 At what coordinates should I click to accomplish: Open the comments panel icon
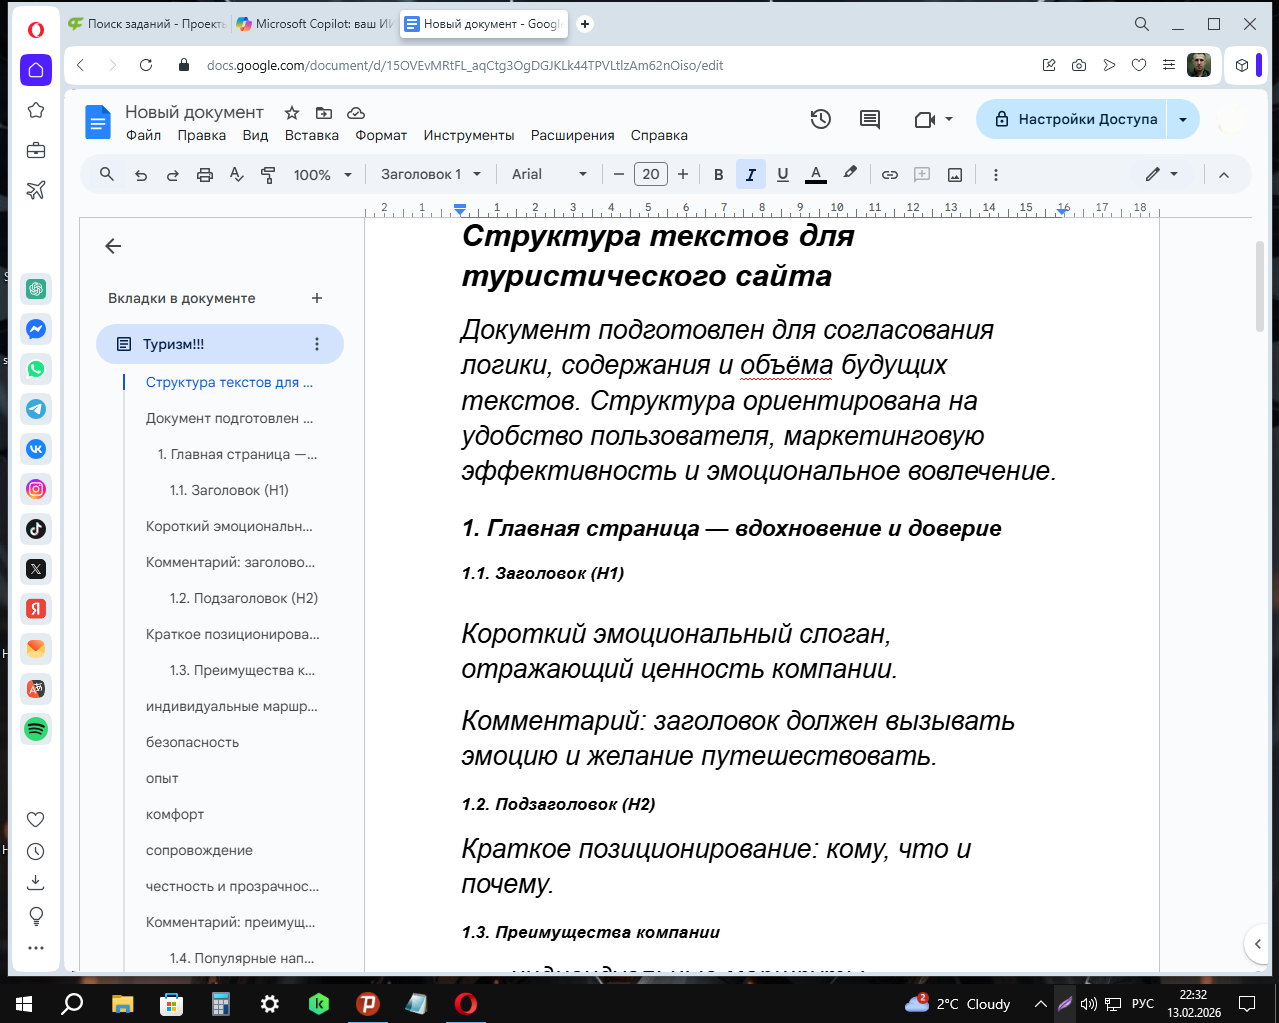coord(868,118)
